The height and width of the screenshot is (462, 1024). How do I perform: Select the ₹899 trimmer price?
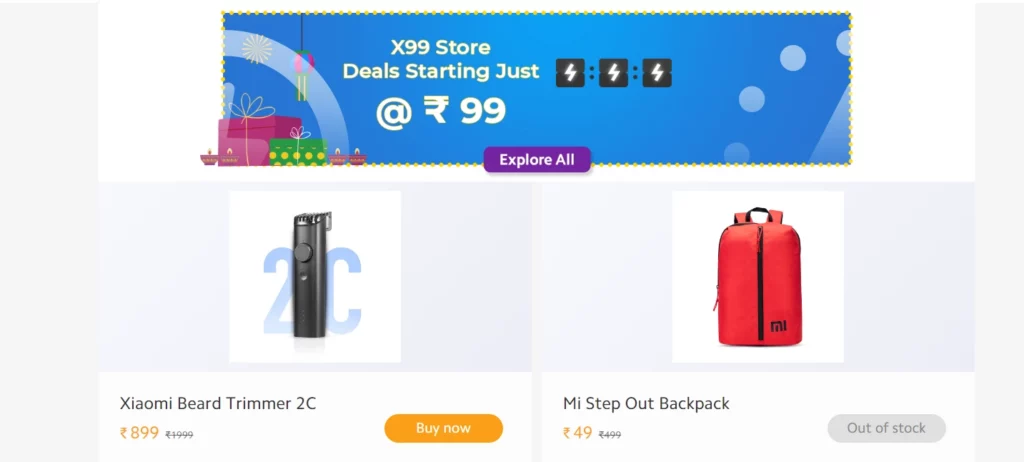139,433
